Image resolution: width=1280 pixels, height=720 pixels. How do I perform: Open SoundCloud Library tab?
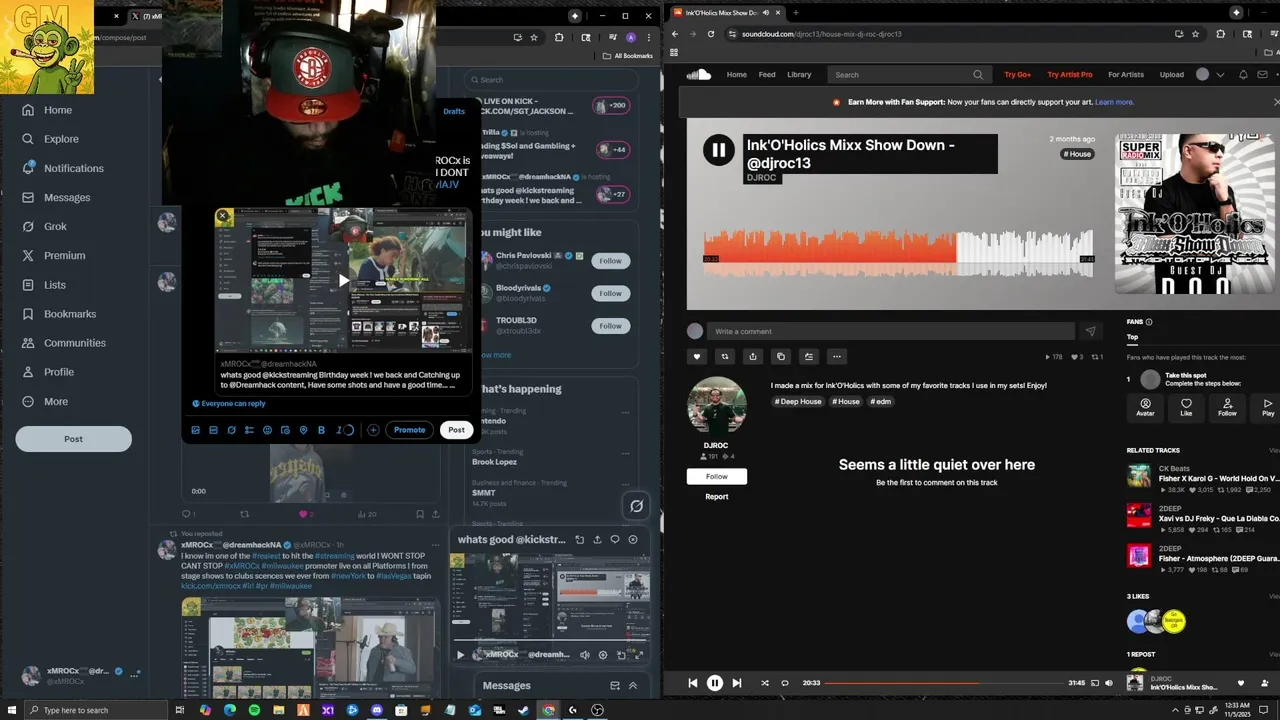799,74
